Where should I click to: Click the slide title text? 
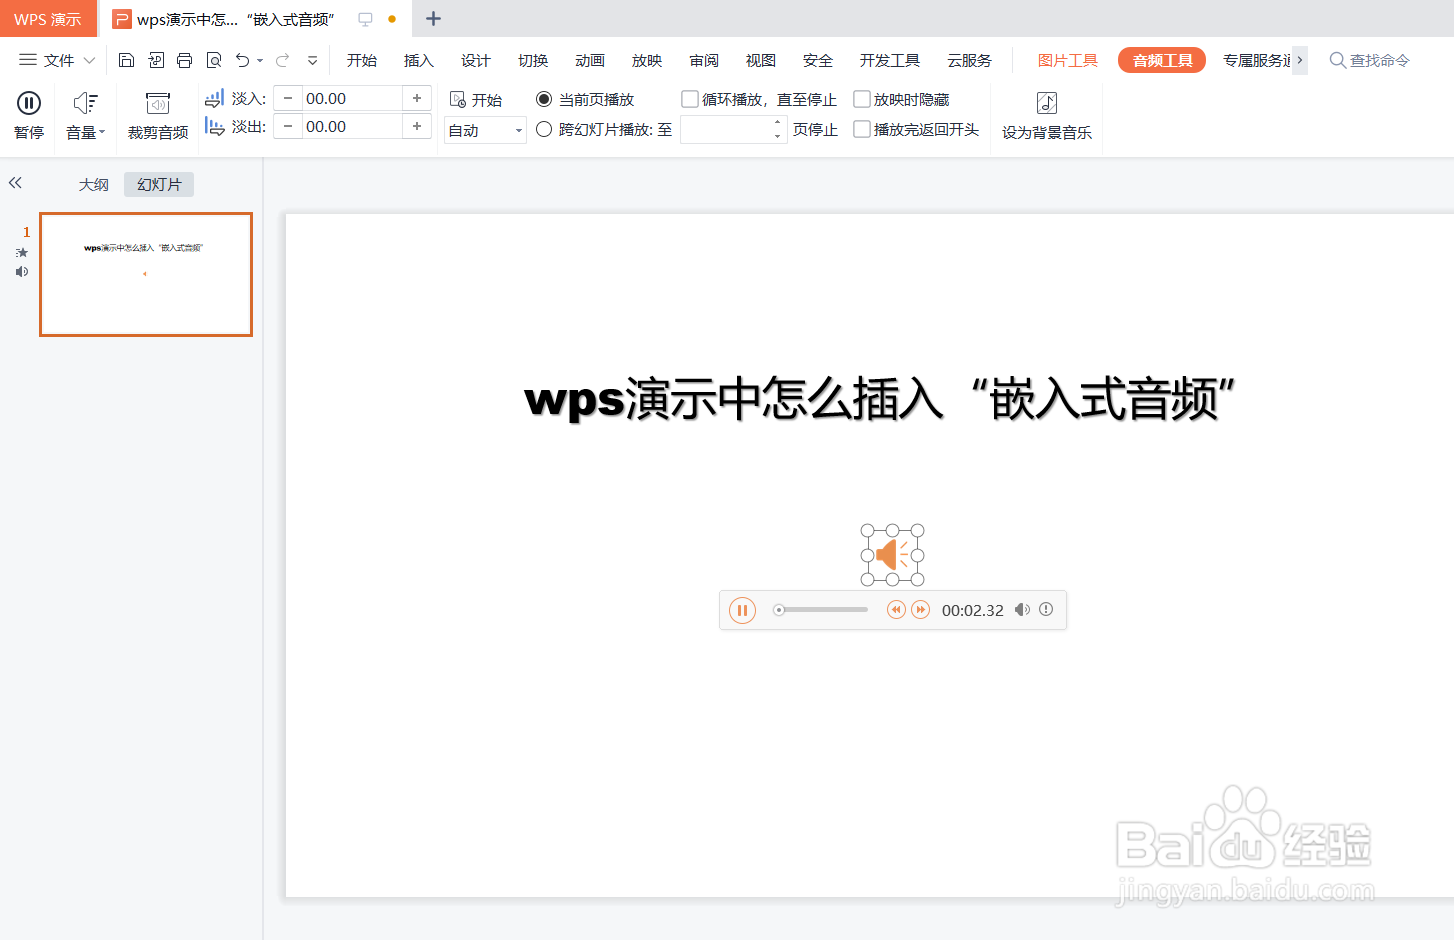pos(879,399)
